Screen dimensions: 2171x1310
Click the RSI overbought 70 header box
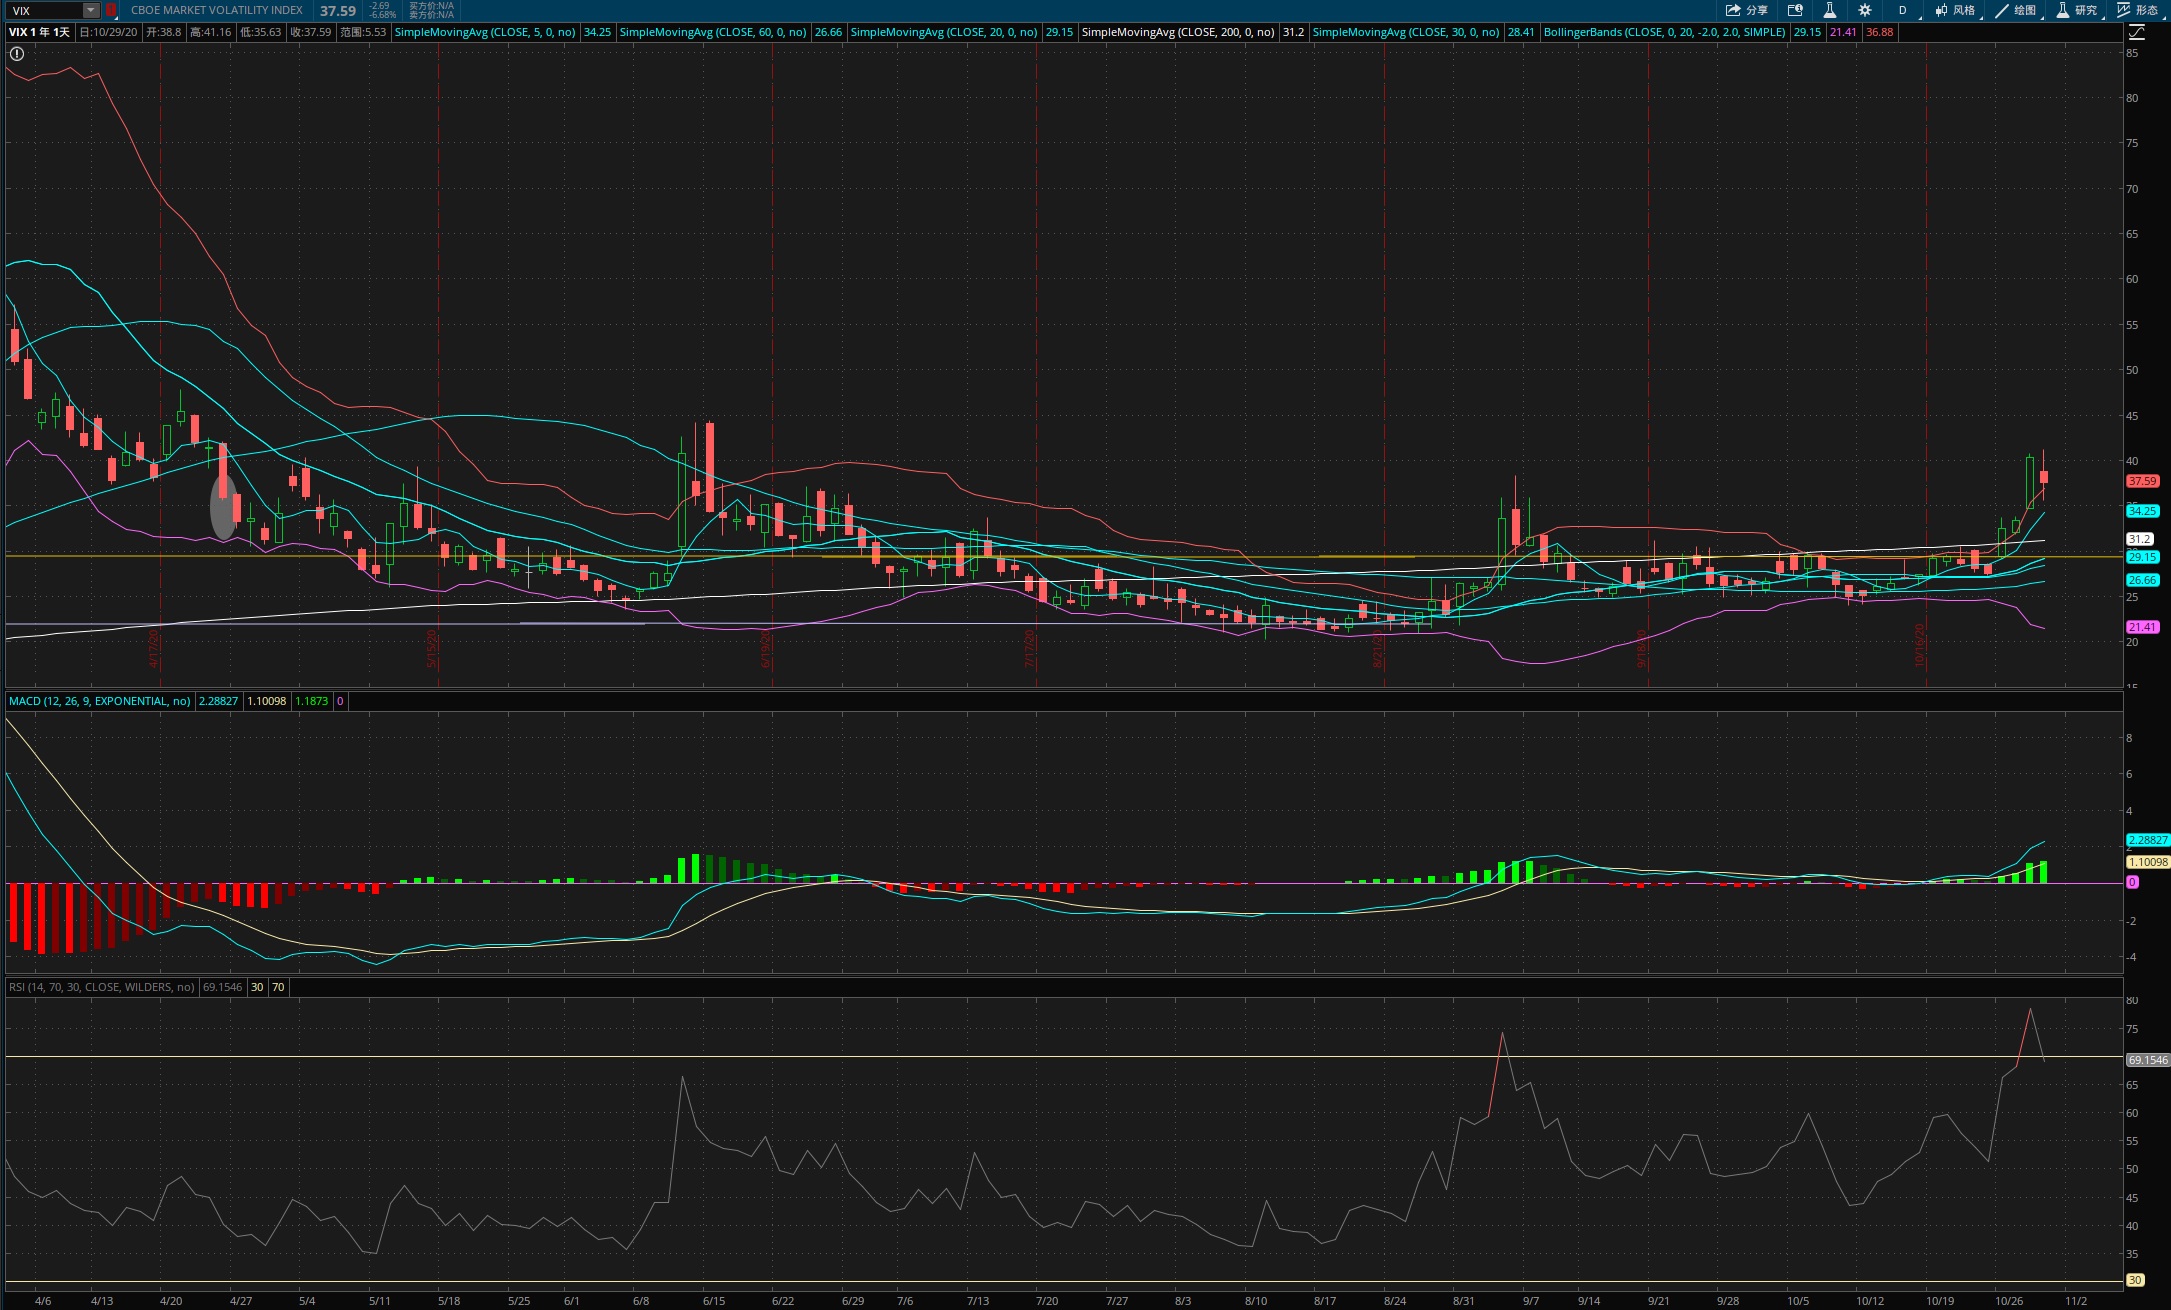coord(278,987)
